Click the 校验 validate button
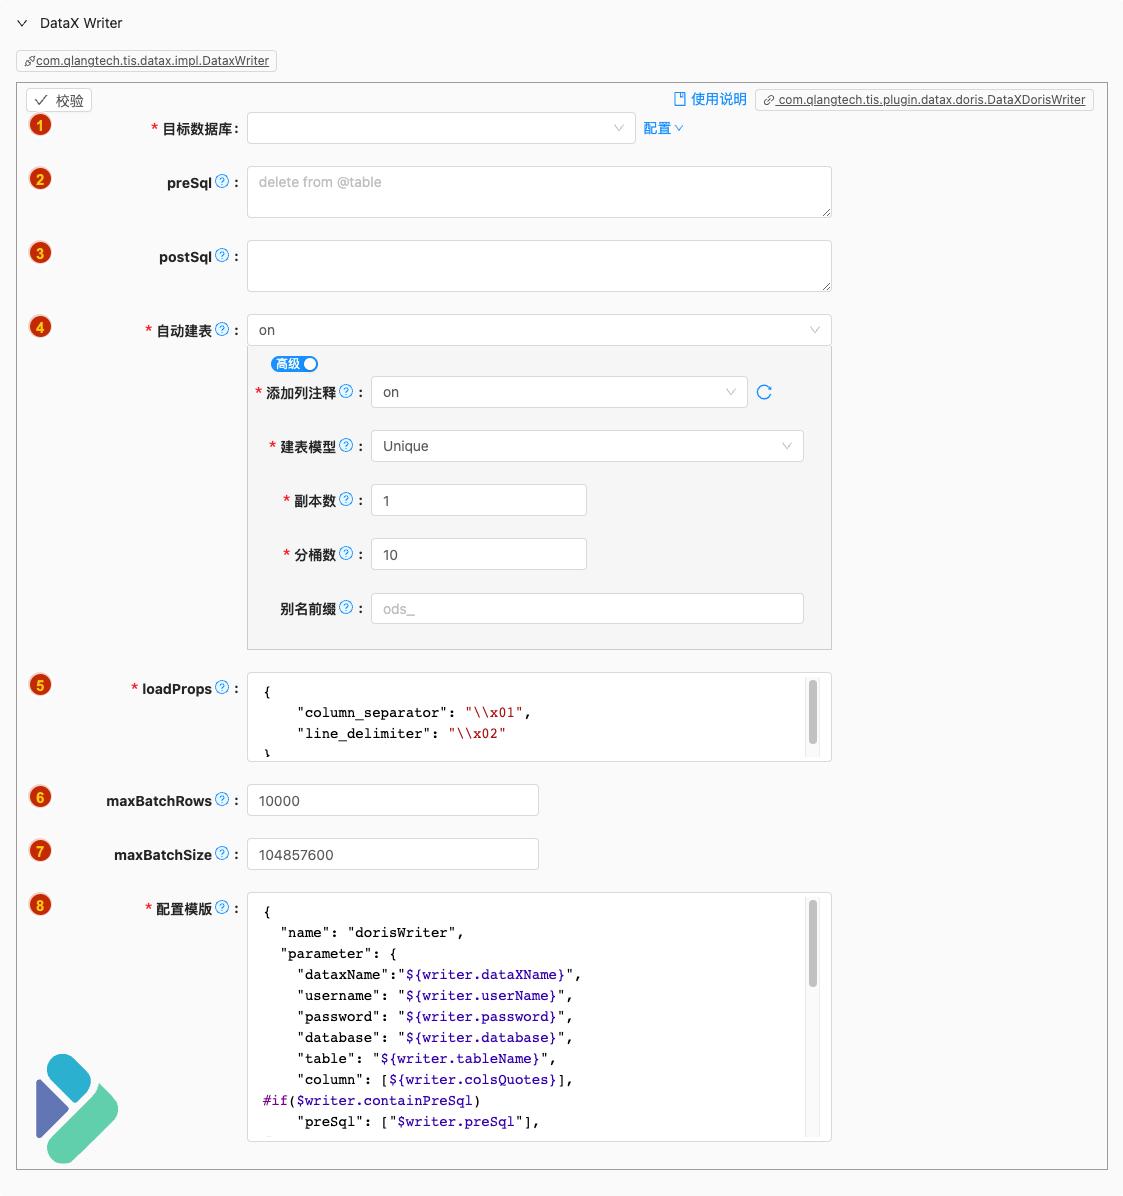The image size is (1123, 1196). point(59,100)
